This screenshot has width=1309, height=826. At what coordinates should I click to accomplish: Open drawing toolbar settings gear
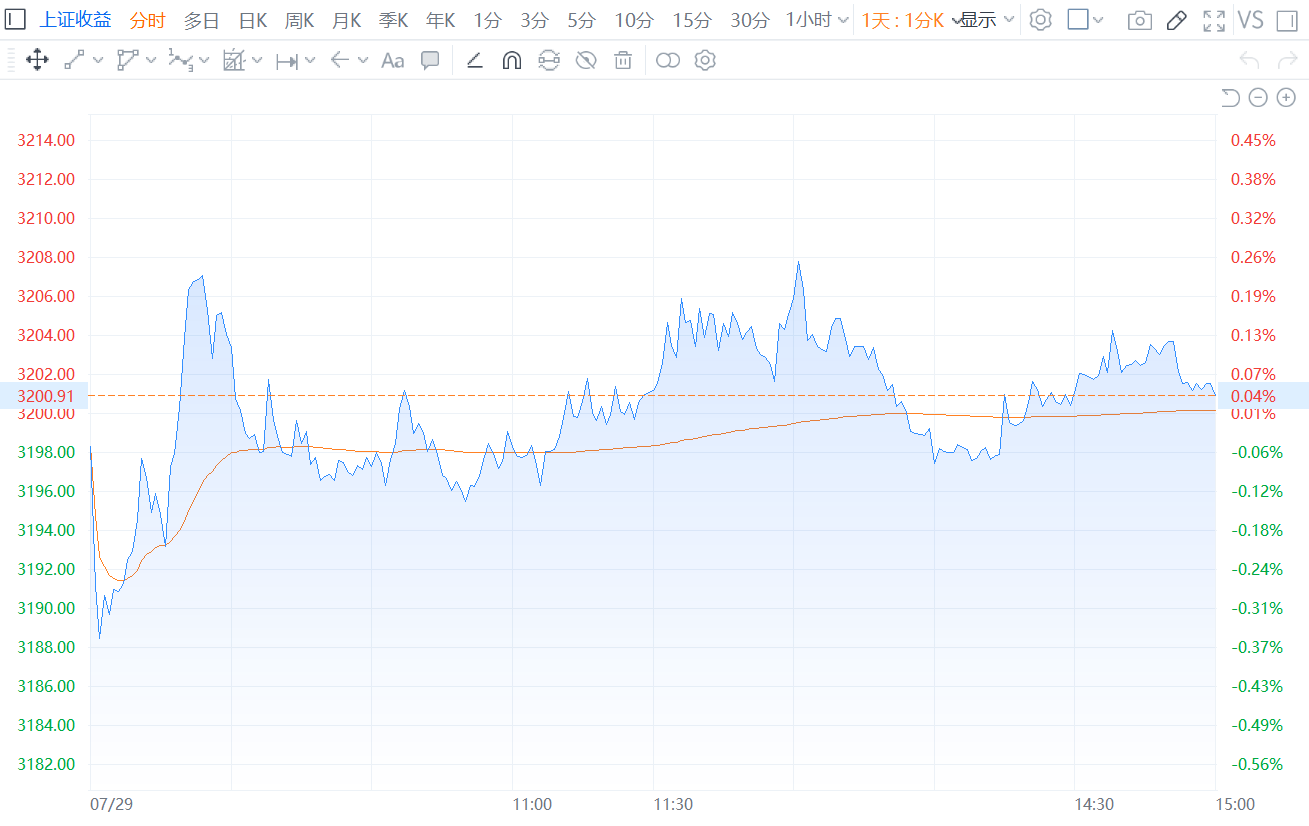pyautogui.click(x=705, y=61)
